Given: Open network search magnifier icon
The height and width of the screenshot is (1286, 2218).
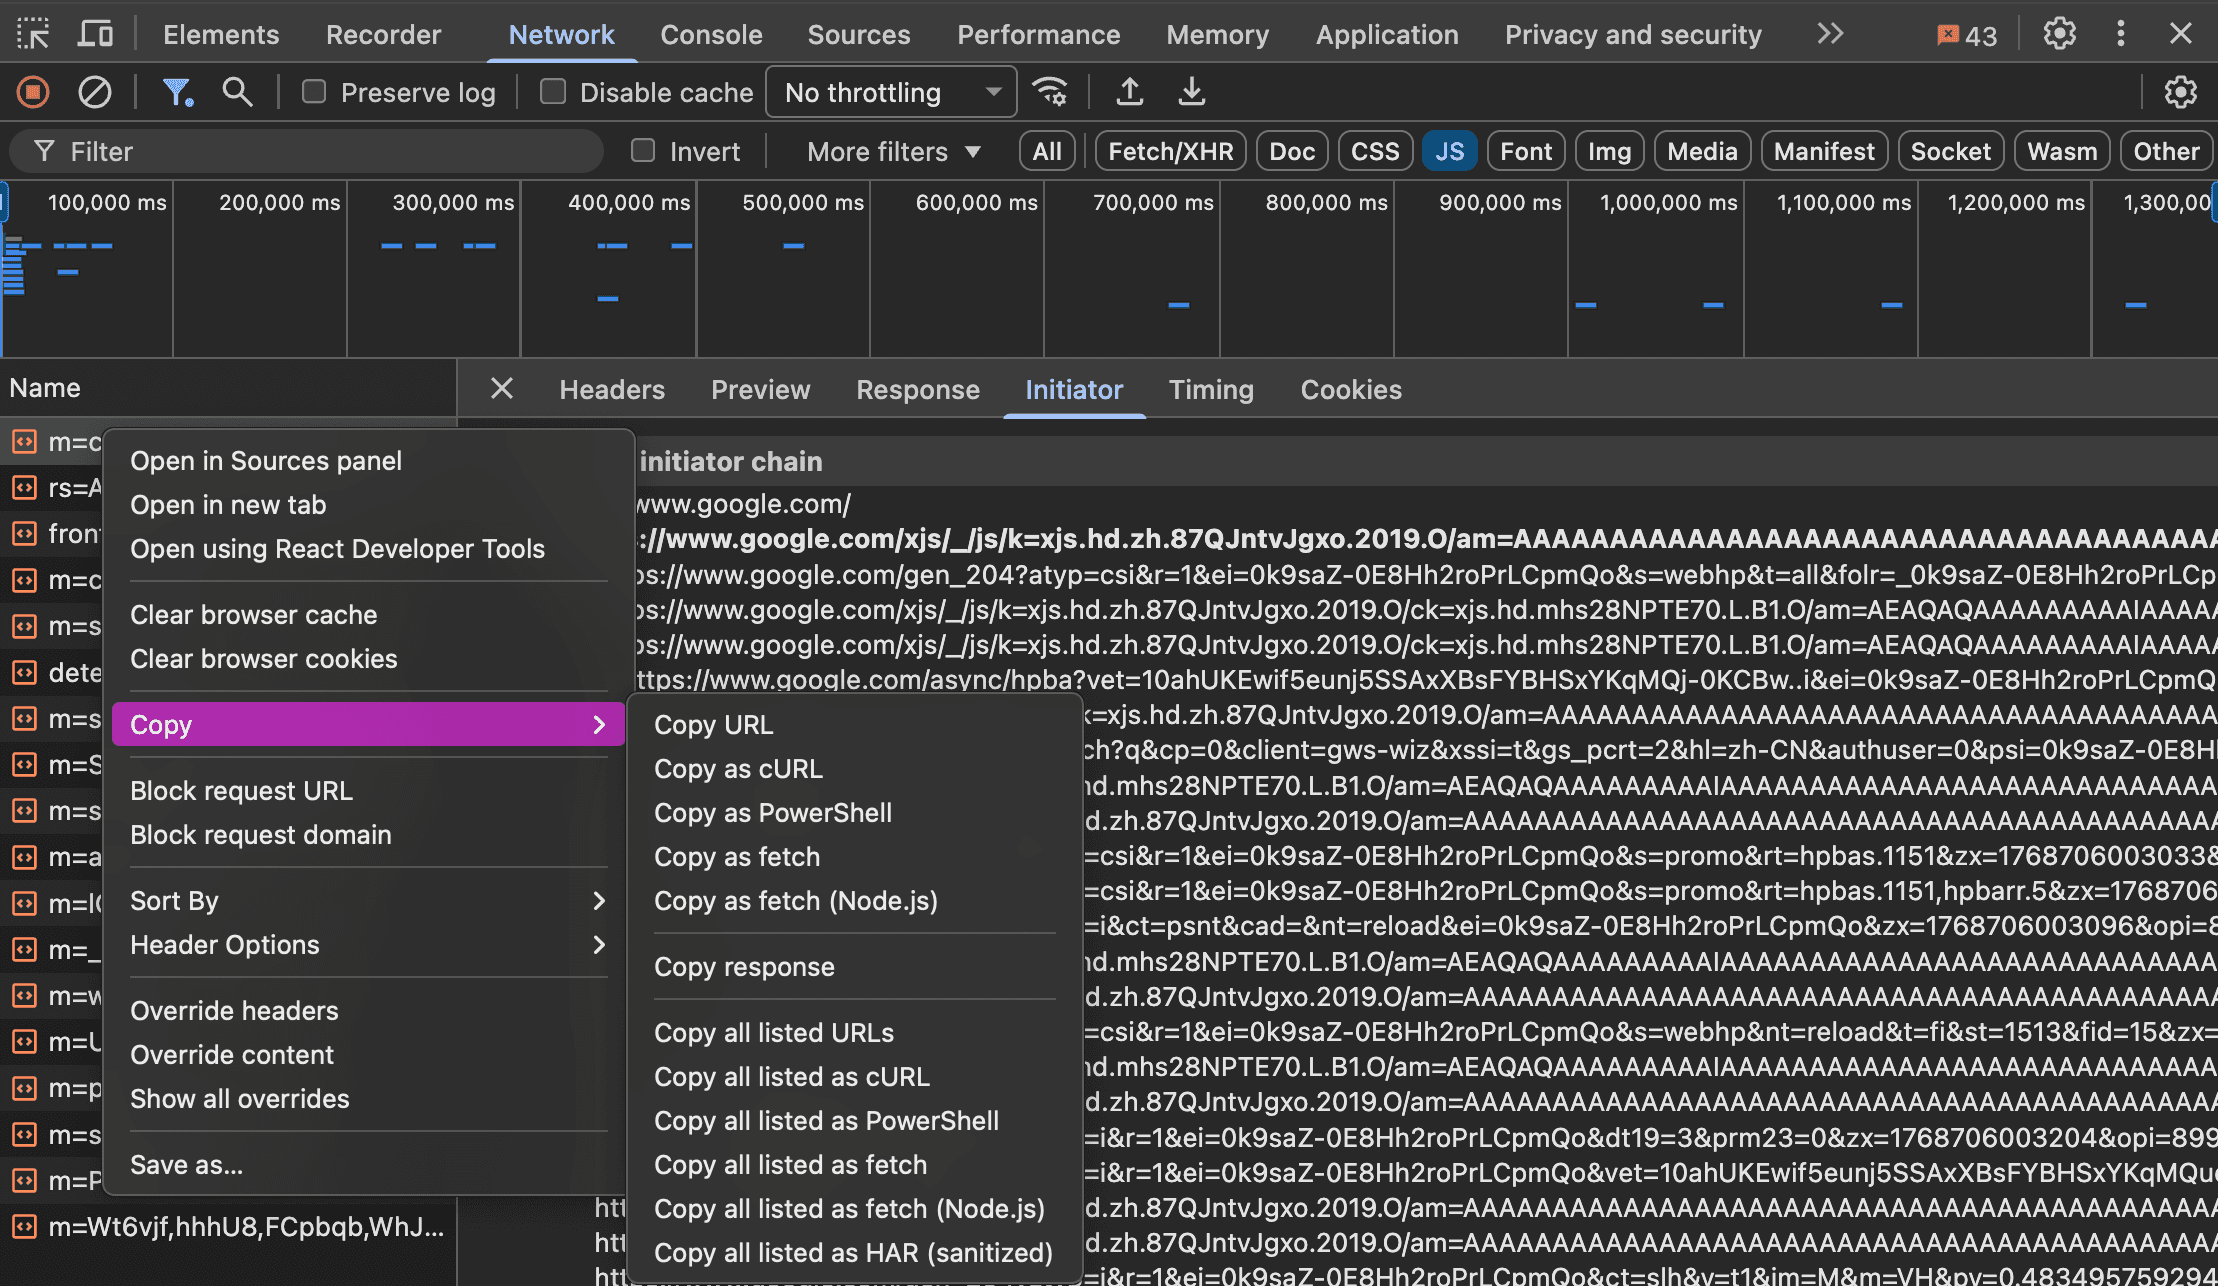Looking at the screenshot, I should point(237,93).
